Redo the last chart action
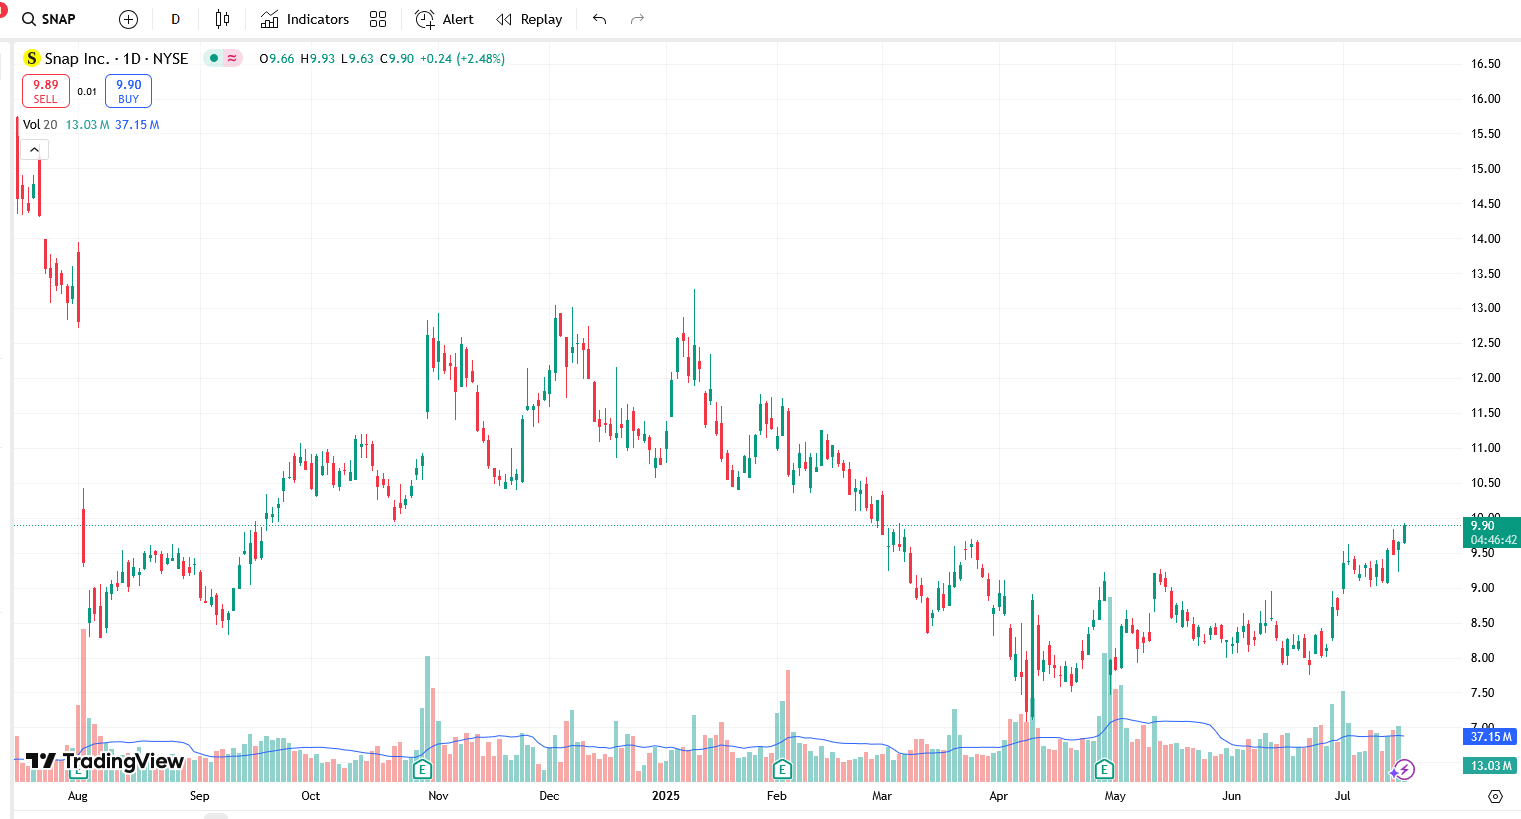This screenshot has width=1521, height=819. coord(637,19)
